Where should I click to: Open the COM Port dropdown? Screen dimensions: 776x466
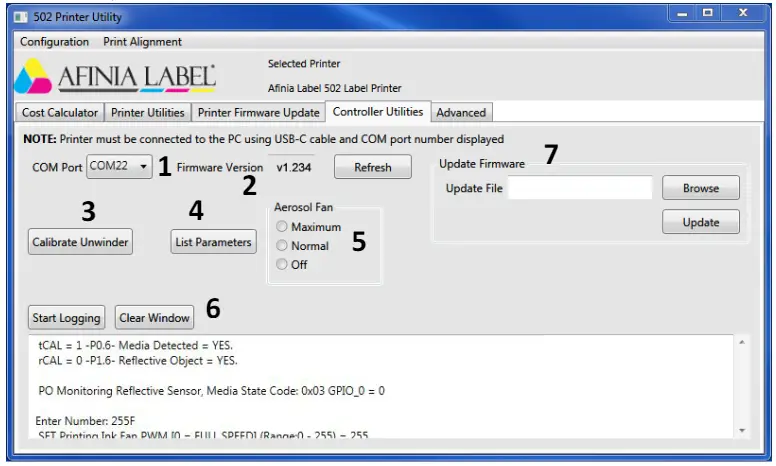point(119,167)
